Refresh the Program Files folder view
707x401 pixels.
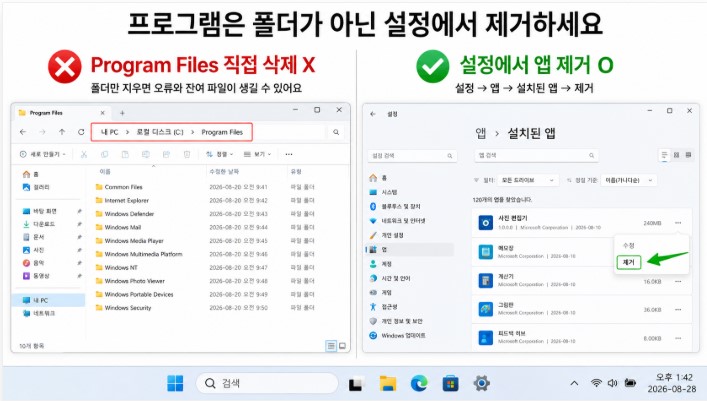81,132
